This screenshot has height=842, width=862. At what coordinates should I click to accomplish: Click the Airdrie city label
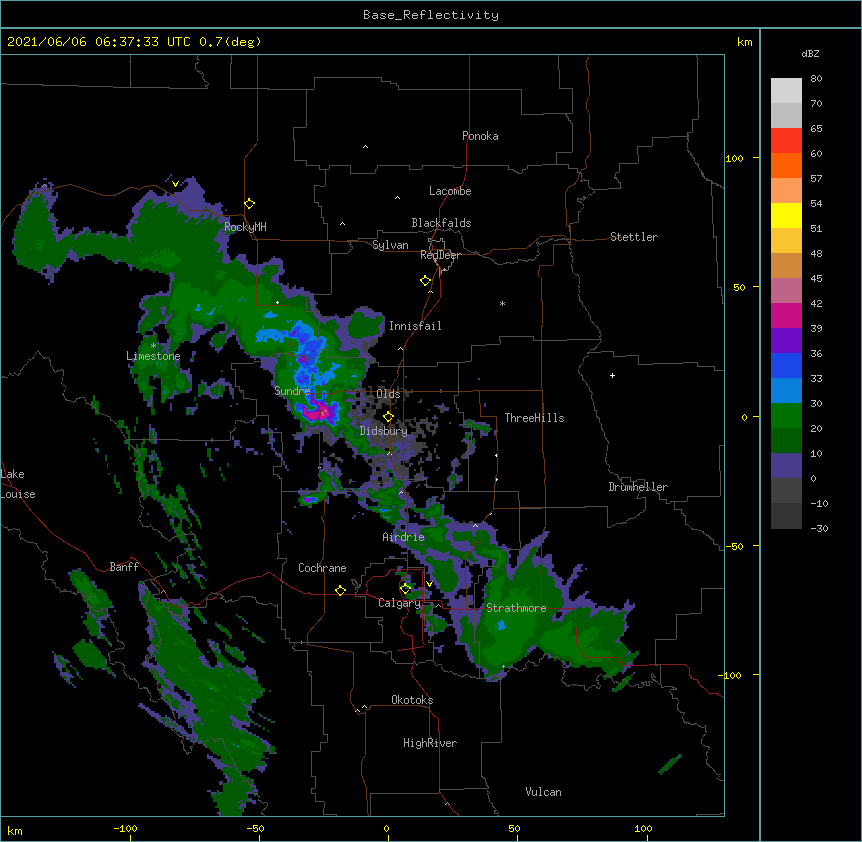[x=404, y=537]
